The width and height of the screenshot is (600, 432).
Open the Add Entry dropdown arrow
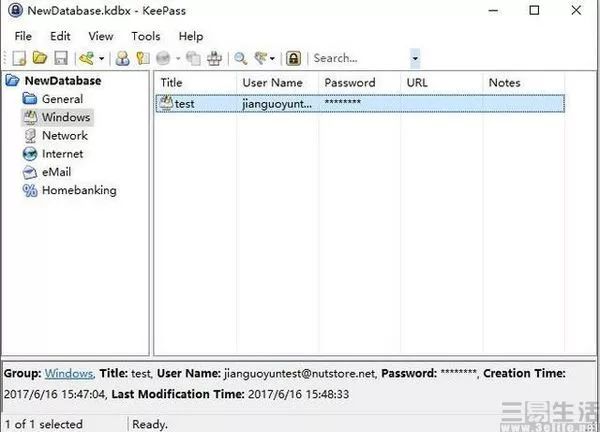101,59
